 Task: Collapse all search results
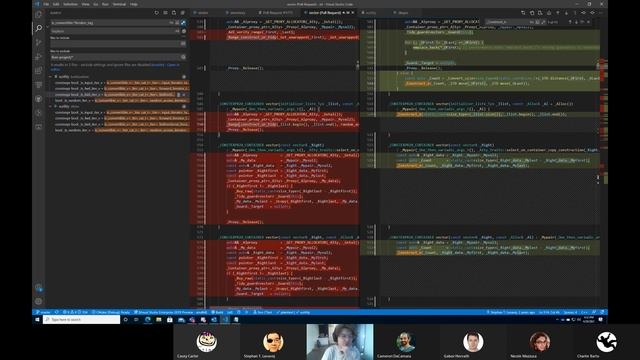click(x=182, y=13)
